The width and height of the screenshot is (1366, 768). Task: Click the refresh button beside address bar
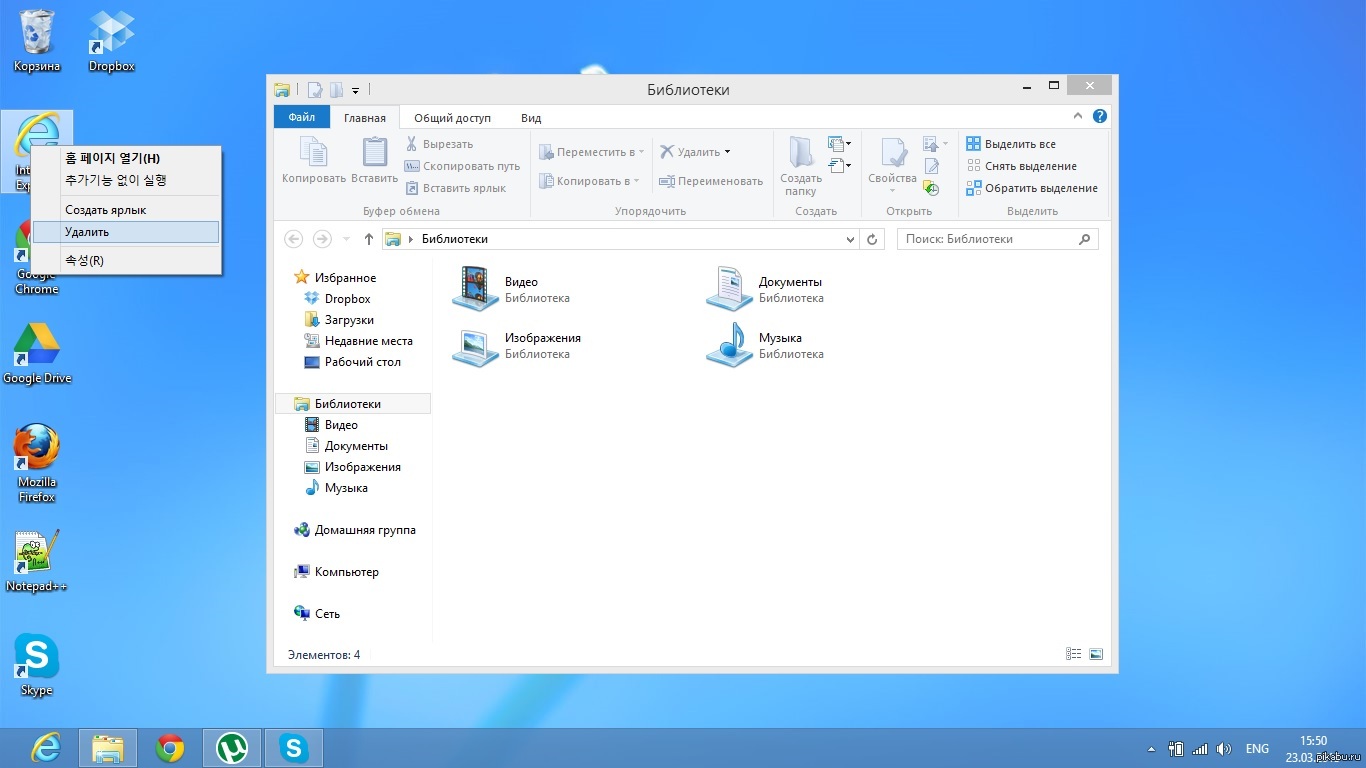pos(872,239)
